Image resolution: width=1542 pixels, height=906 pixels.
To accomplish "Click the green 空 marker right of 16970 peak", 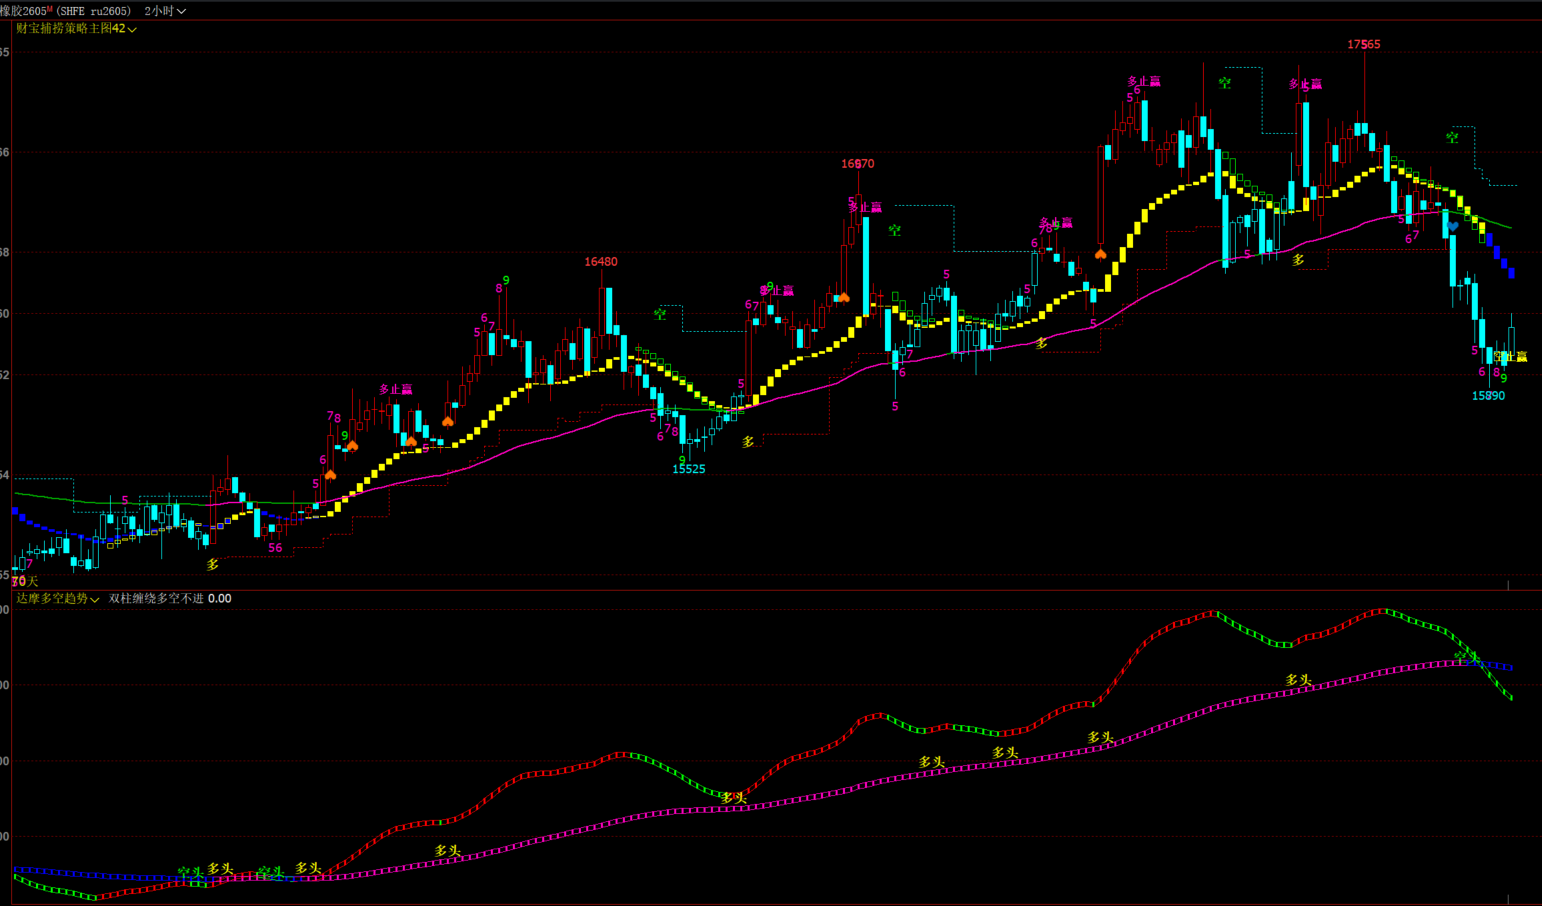I will 894,230.
